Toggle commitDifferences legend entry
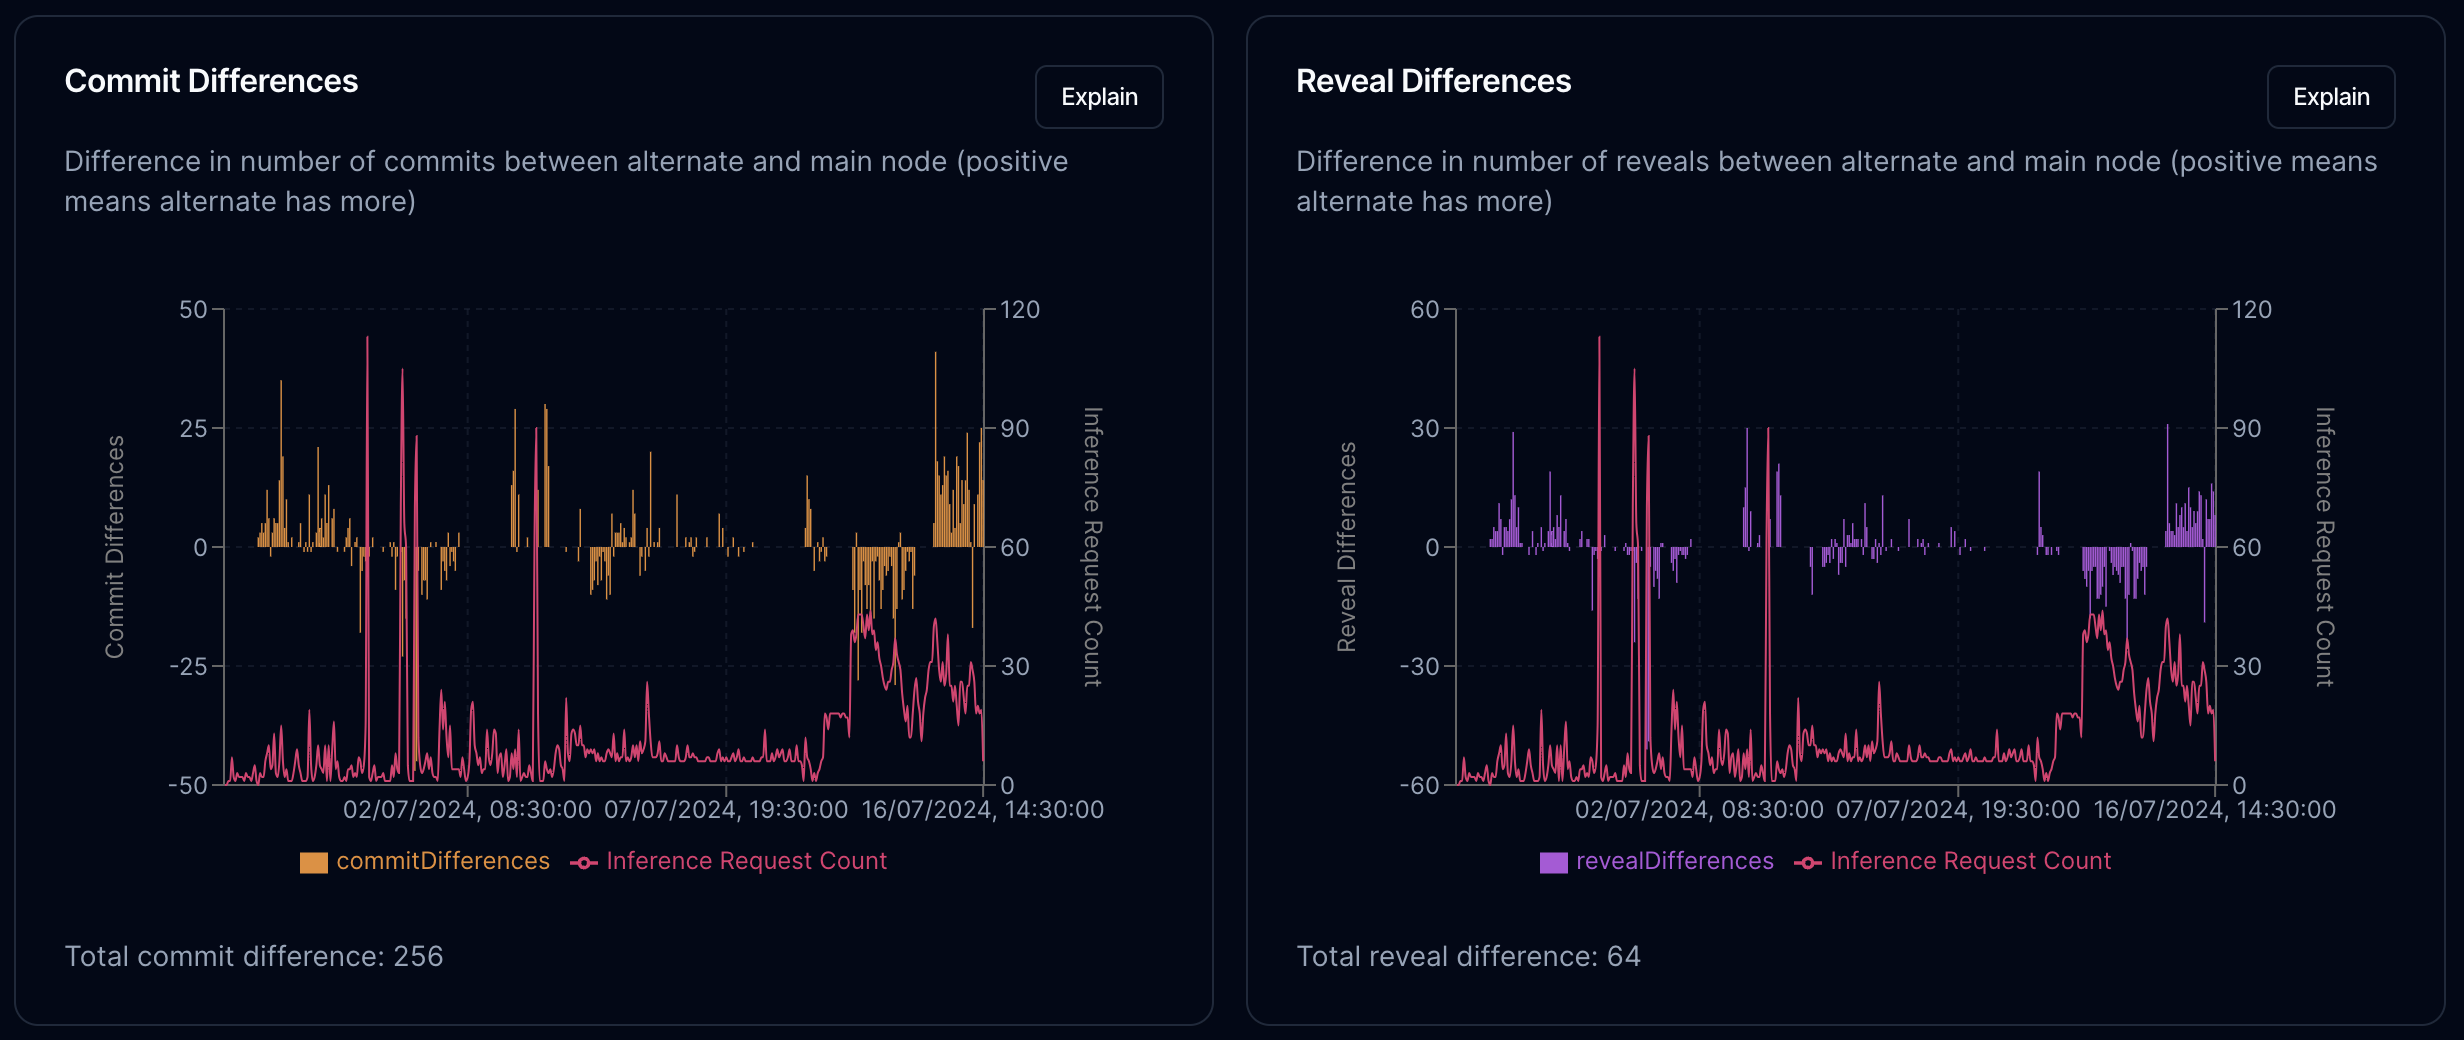 pyautogui.click(x=425, y=861)
